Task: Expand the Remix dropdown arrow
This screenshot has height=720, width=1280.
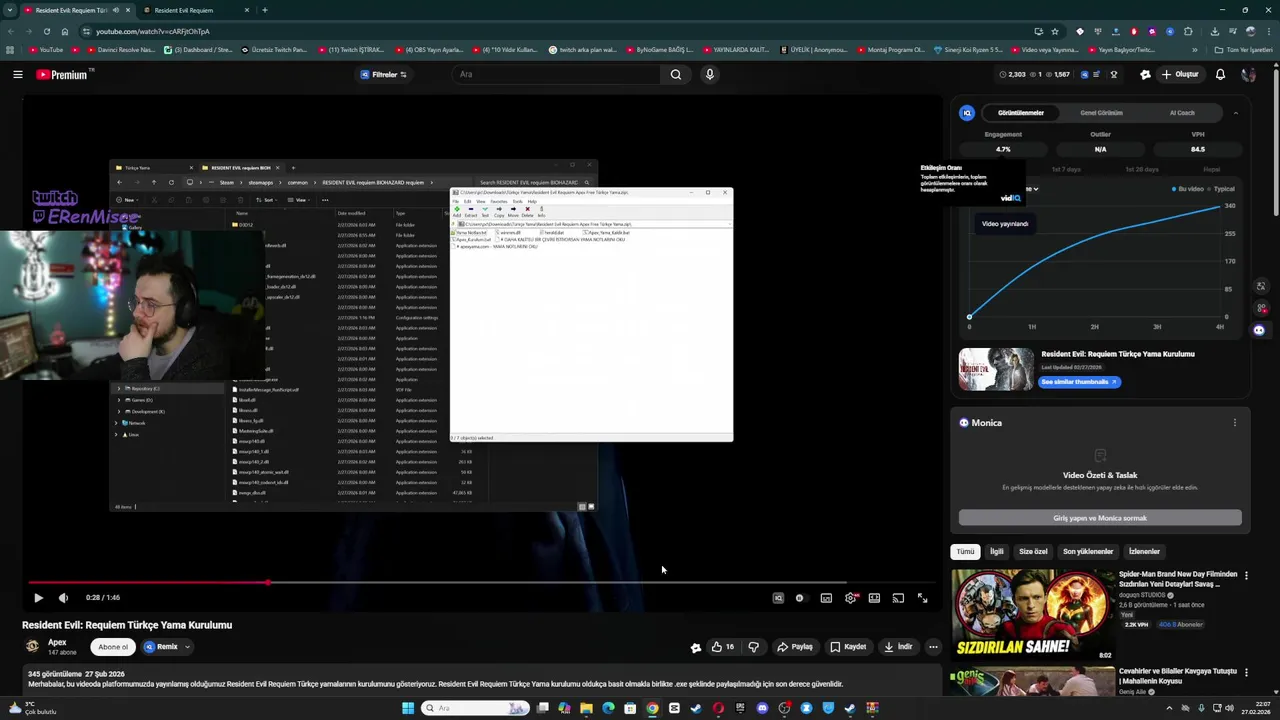Action: pyautogui.click(x=186, y=647)
